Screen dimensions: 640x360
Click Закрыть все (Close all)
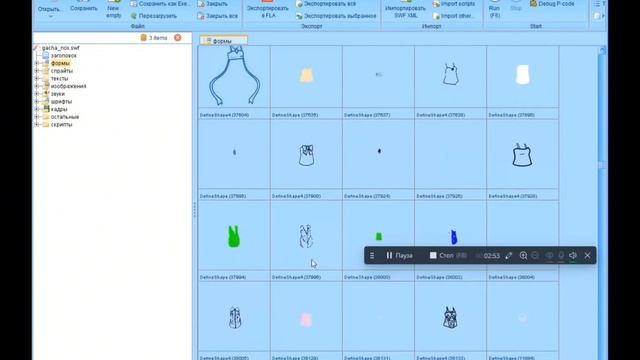[218, 16]
